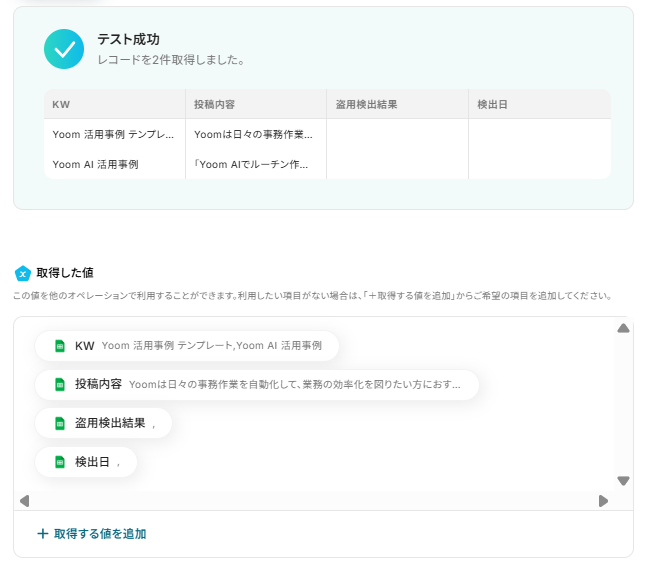Click the plus icon next to 取得する値を追加
Viewport: 658px width, 579px height.
42,534
